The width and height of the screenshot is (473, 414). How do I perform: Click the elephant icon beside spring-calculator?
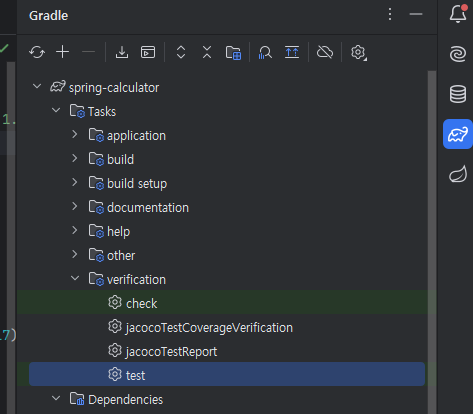tap(58, 86)
